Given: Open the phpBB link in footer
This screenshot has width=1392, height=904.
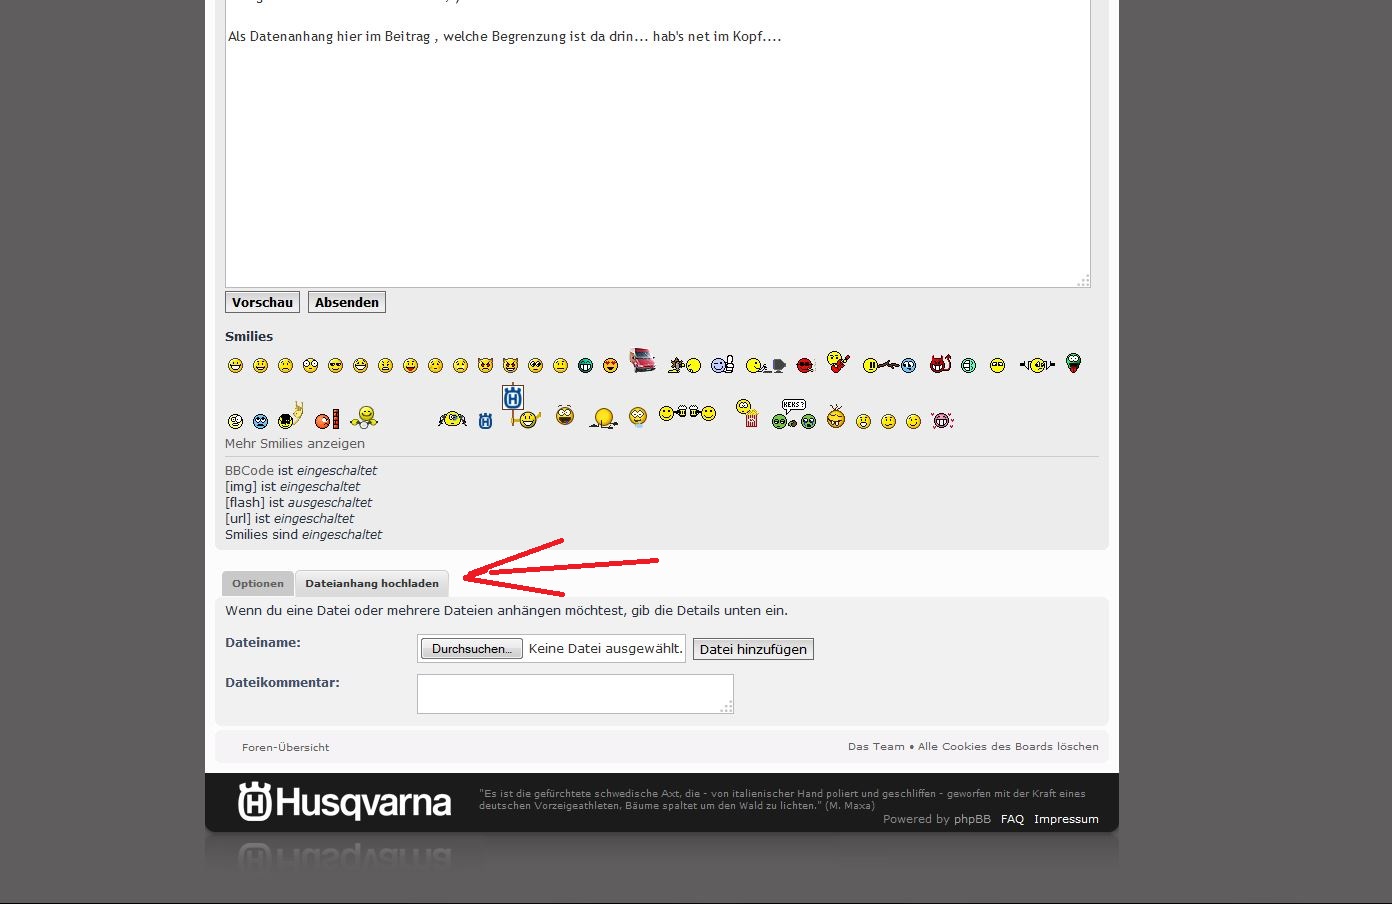Looking at the screenshot, I should pos(972,819).
